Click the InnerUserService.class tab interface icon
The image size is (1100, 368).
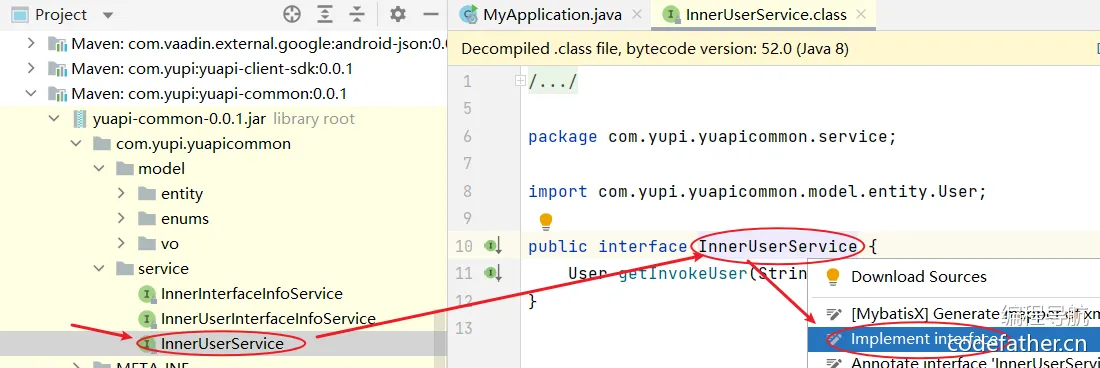tap(671, 15)
